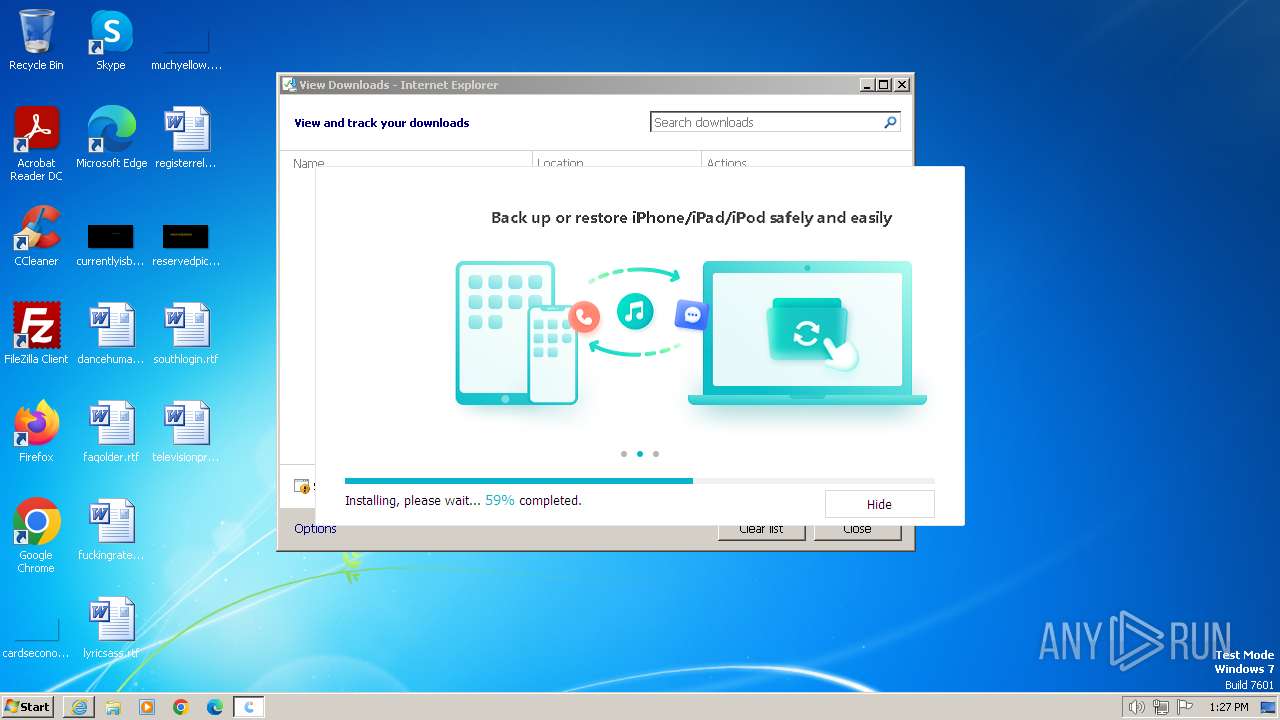Select the lyricsass.rtf file icon
The image size is (1280, 720).
pyautogui.click(x=111, y=627)
